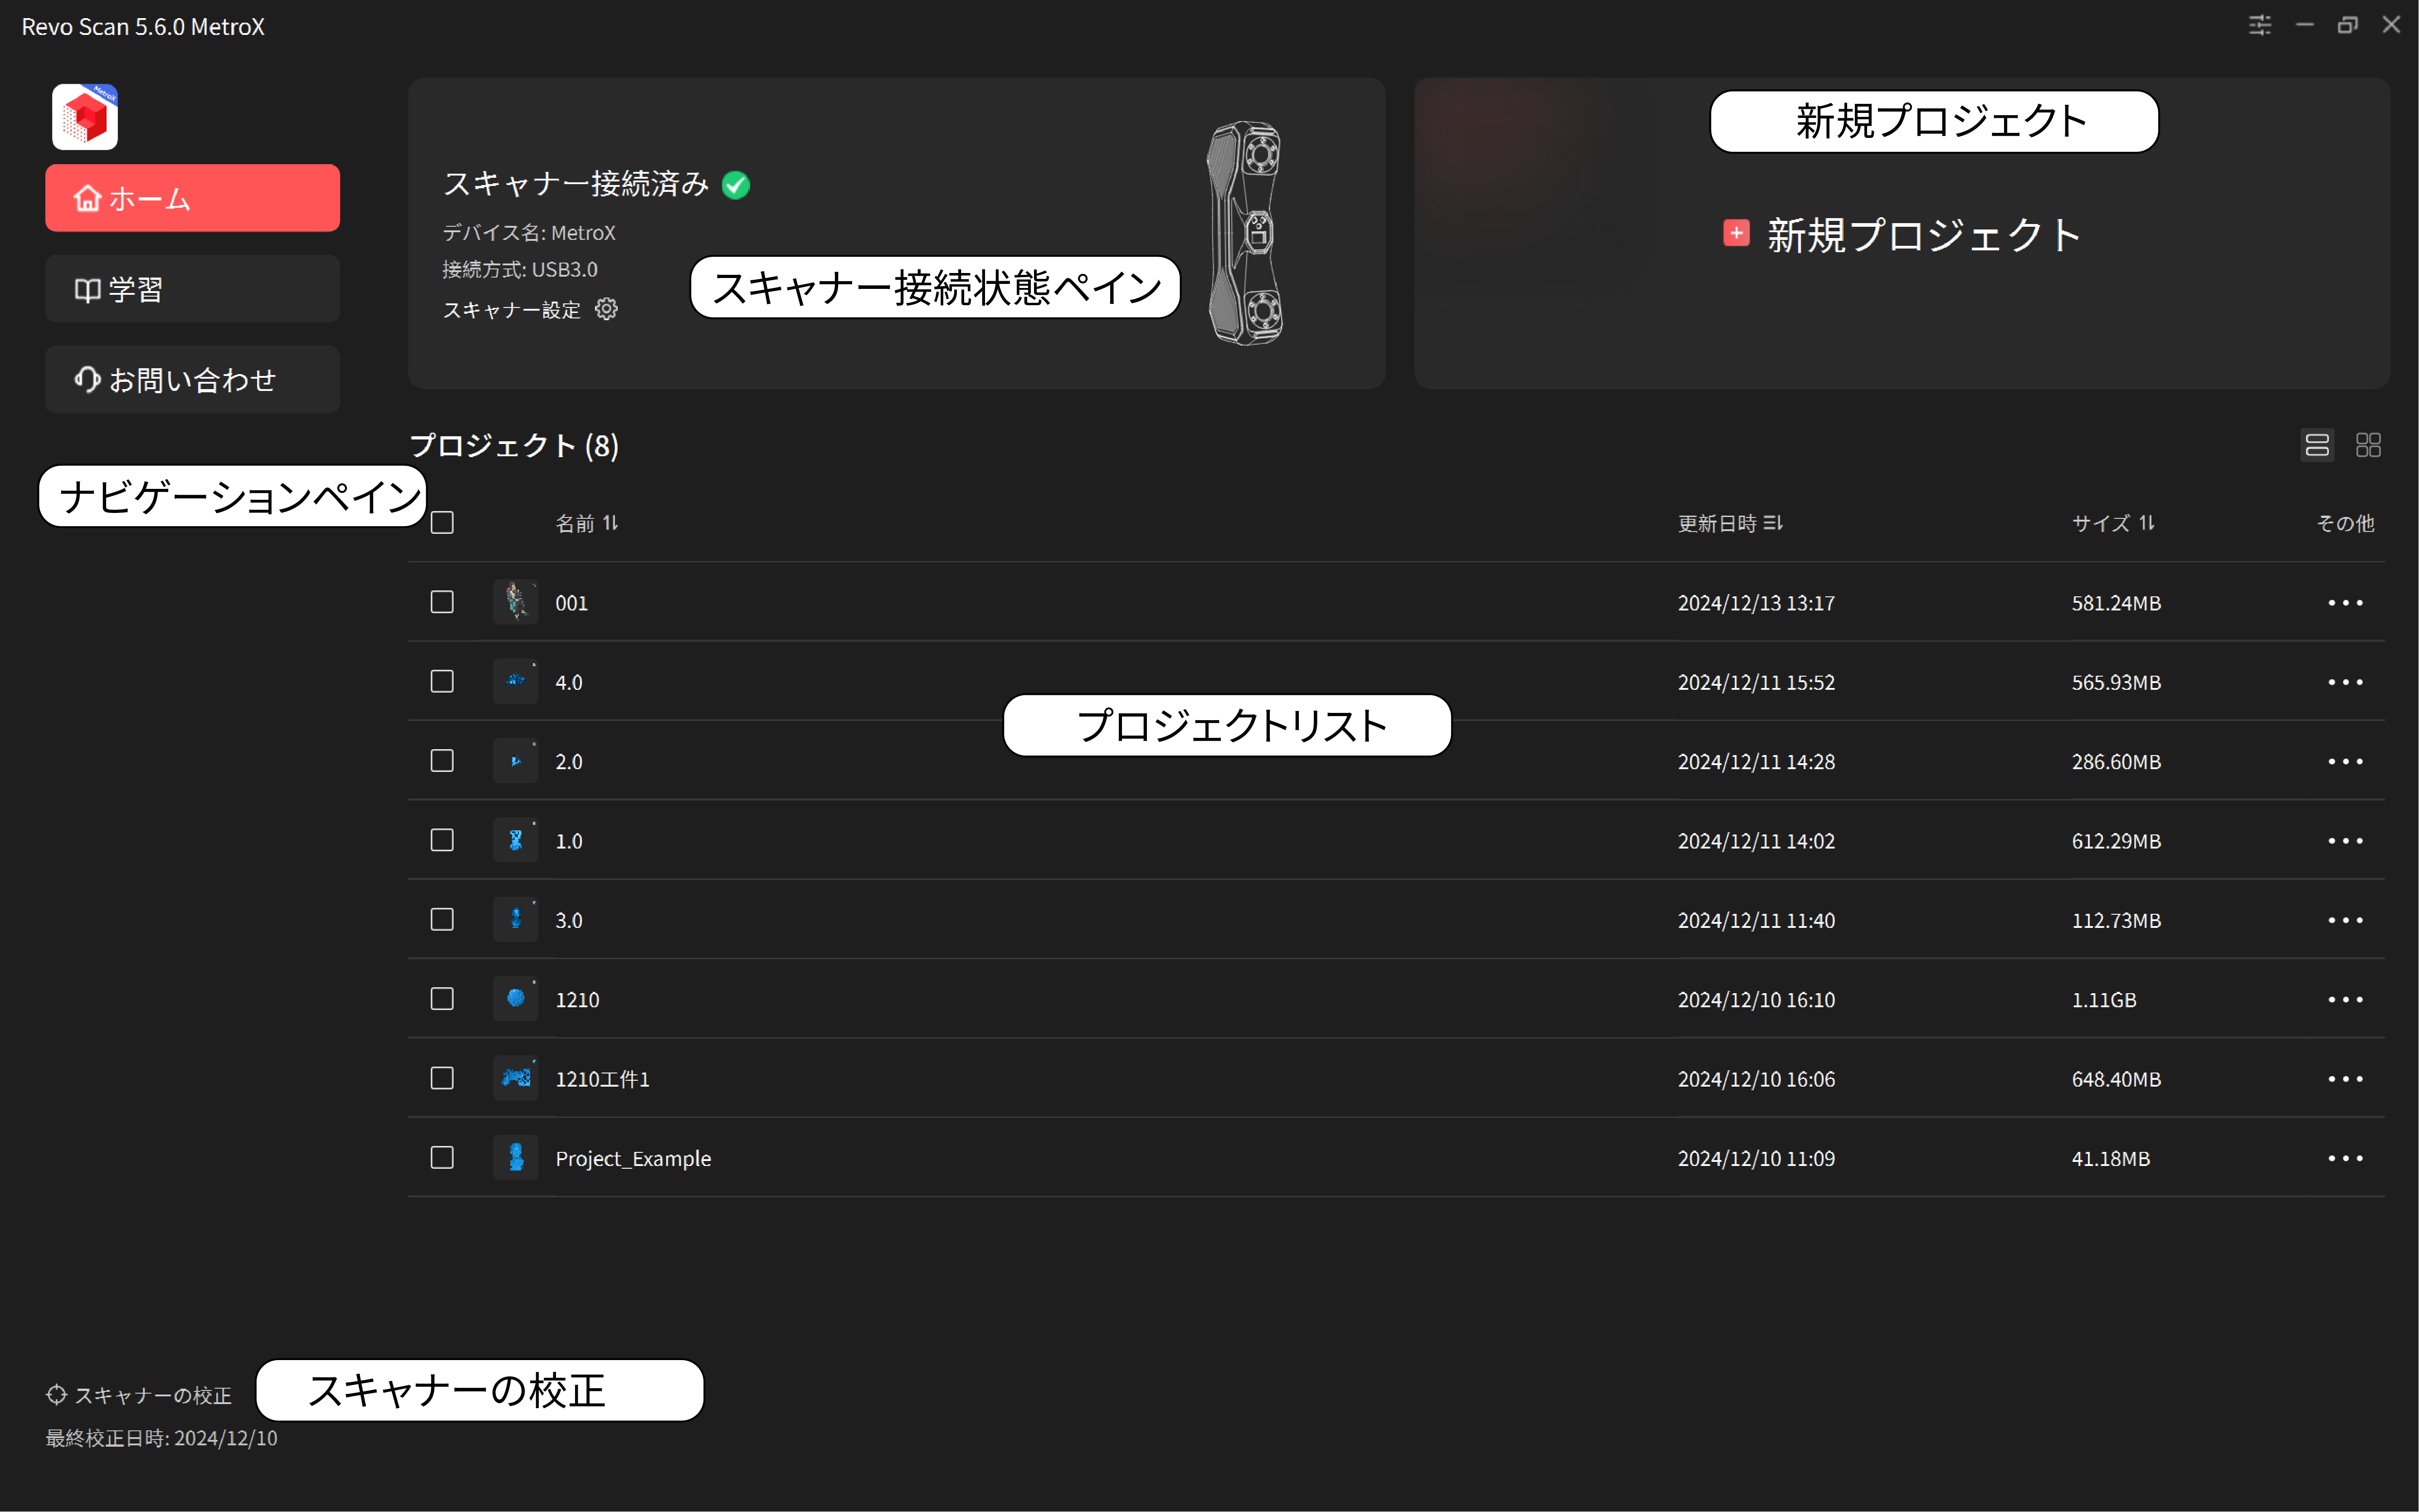Open more options for project 001
Image resolution: width=2419 pixels, height=1512 pixels.
[x=2345, y=603]
